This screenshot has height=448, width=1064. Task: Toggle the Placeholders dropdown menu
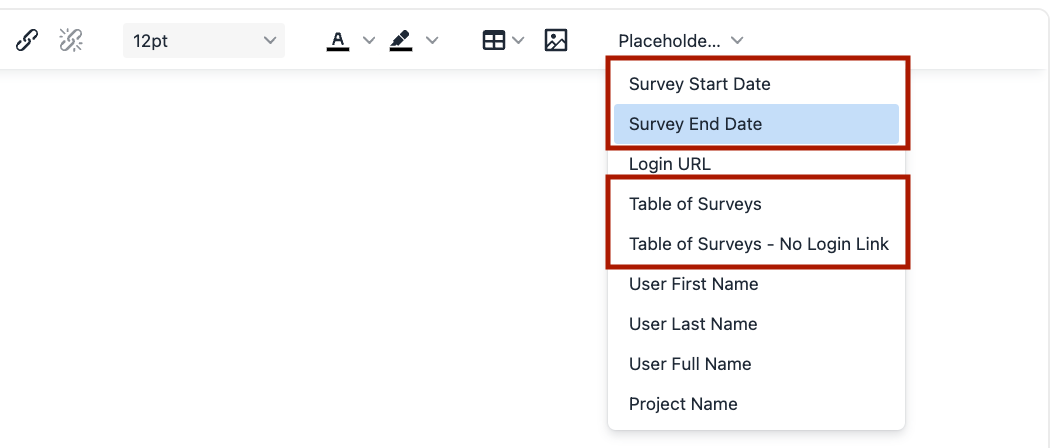click(x=681, y=41)
